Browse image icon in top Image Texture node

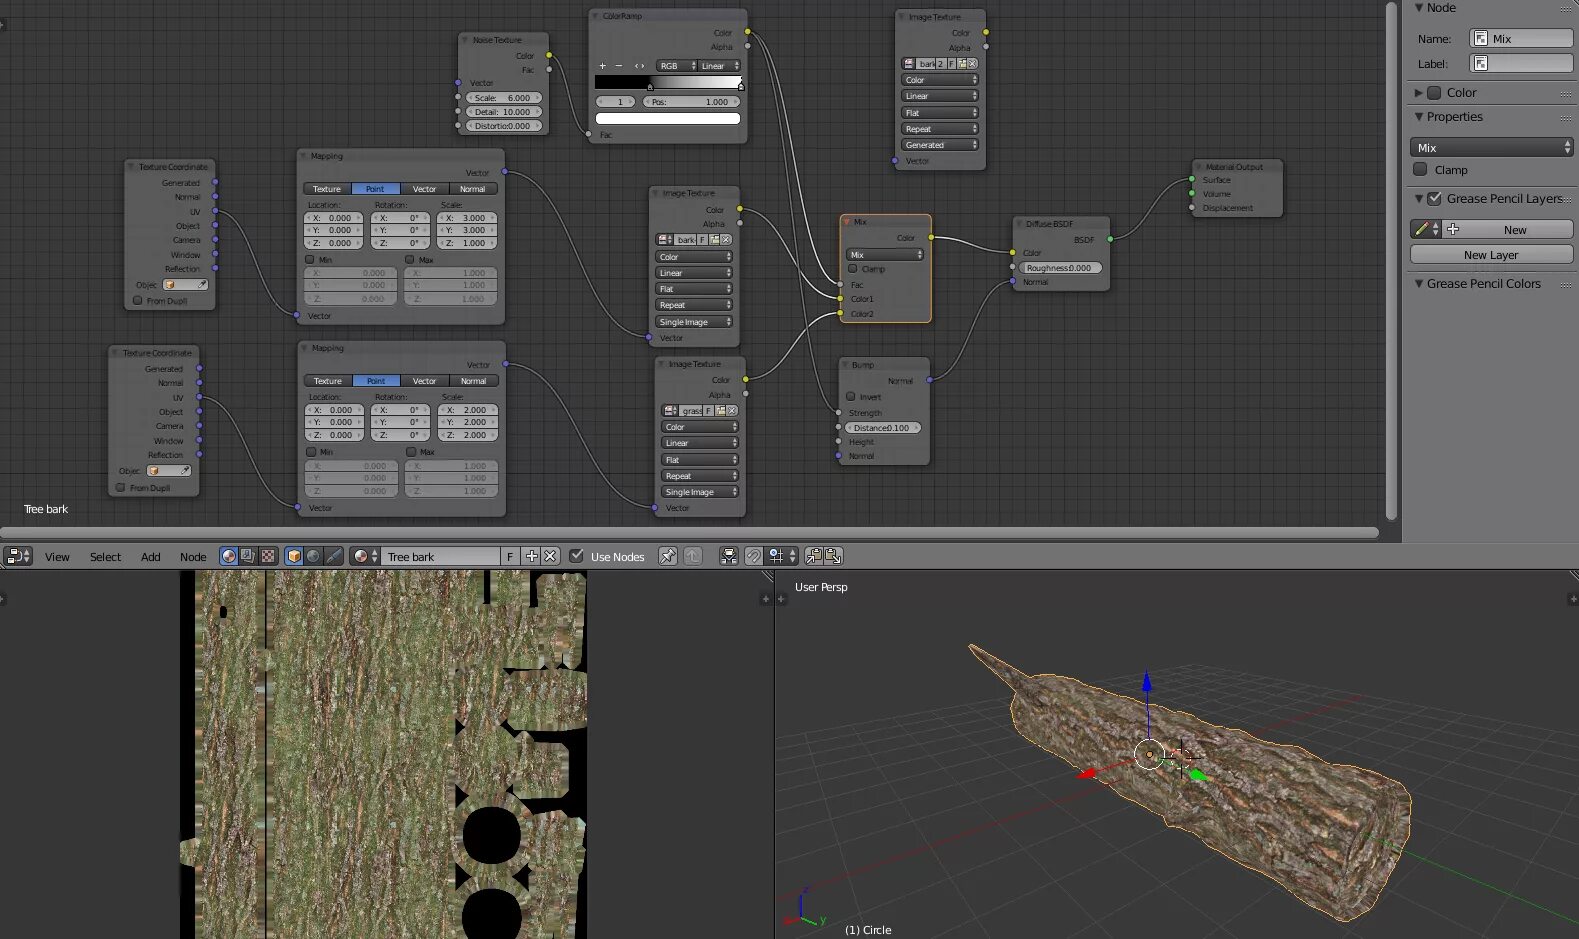point(909,63)
